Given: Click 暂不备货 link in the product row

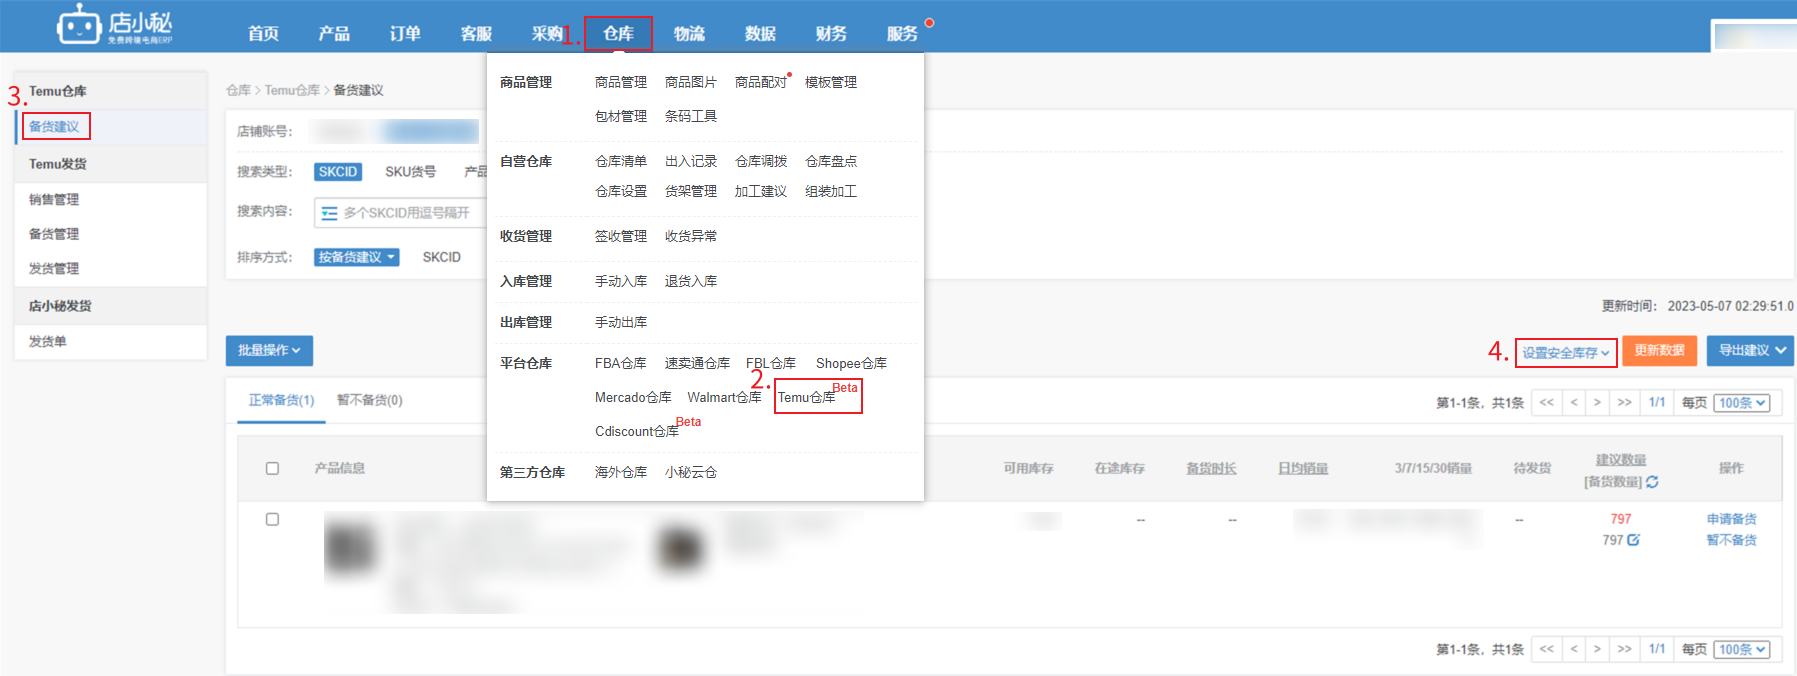Looking at the screenshot, I should (1731, 540).
